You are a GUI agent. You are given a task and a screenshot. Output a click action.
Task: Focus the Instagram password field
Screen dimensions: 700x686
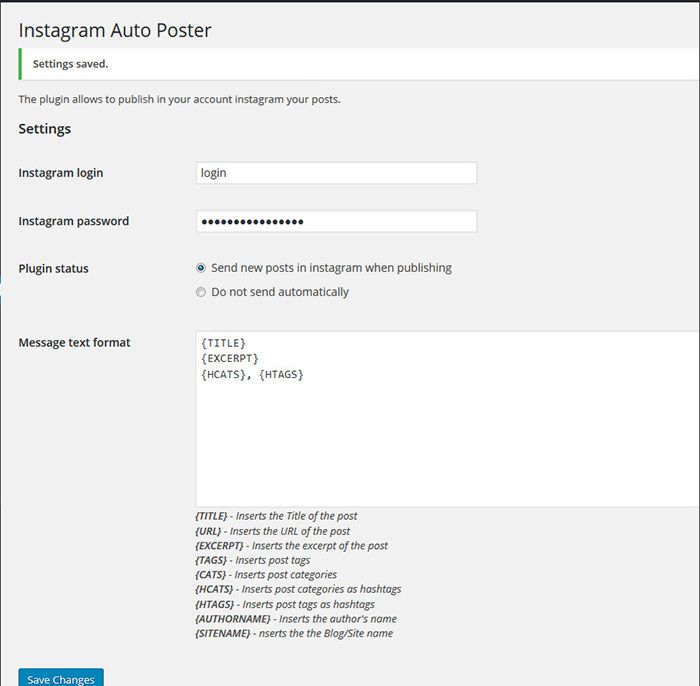click(x=336, y=221)
